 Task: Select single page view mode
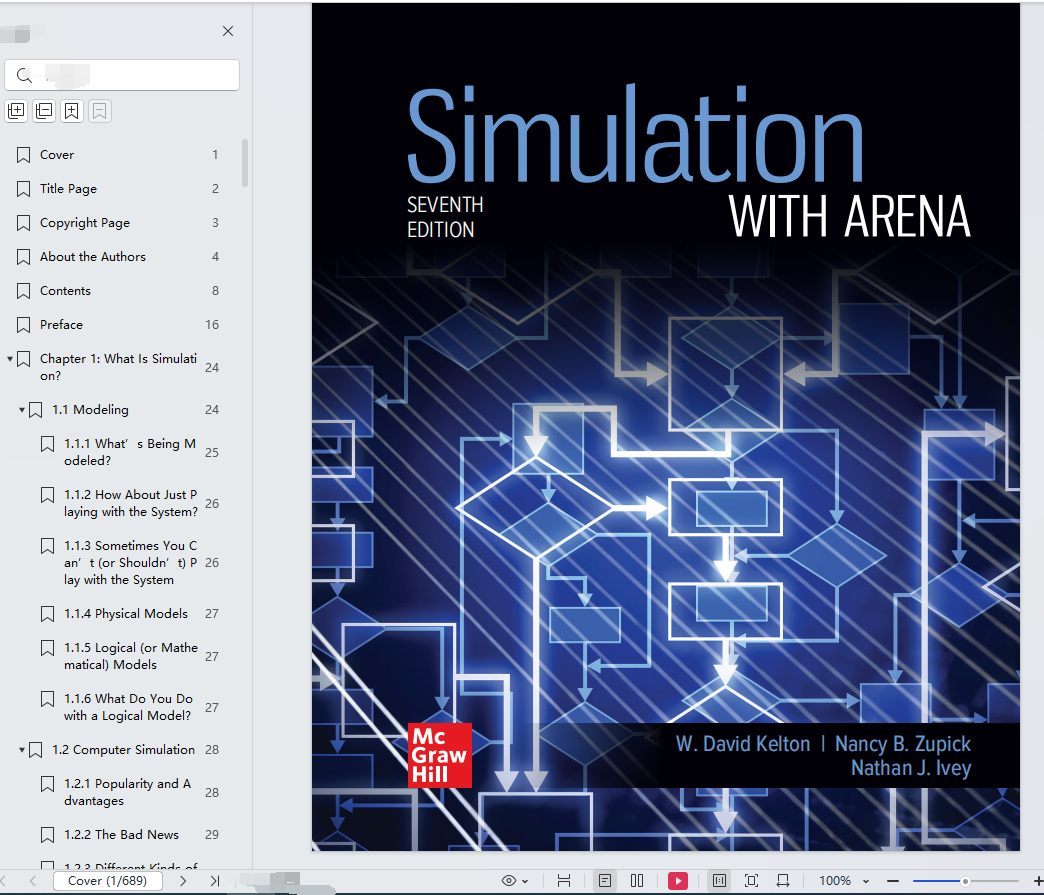pyautogui.click(x=605, y=881)
